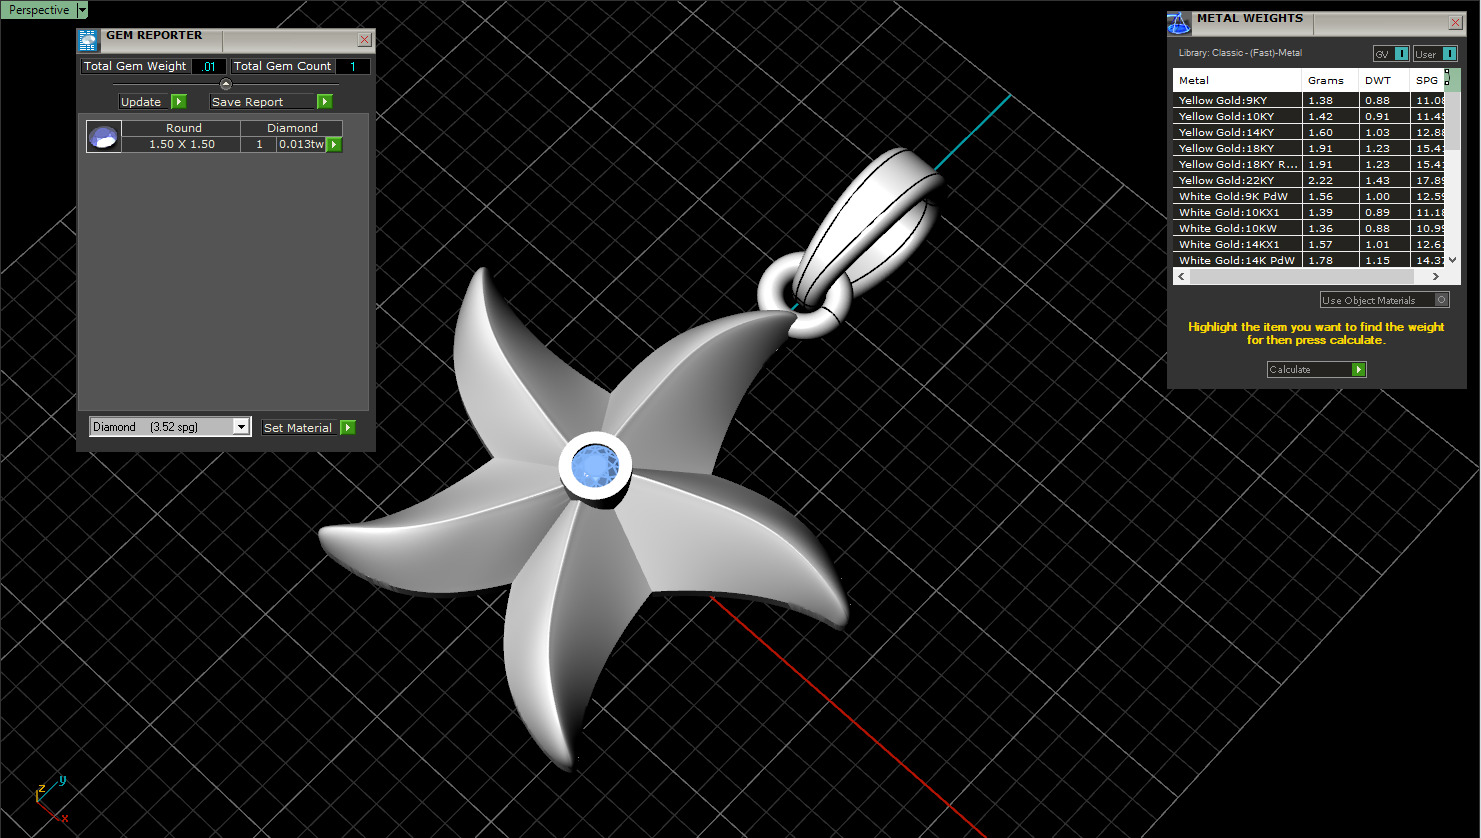Click the green arrow beside Save Report
The height and width of the screenshot is (838, 1481).
pos(325,102)
